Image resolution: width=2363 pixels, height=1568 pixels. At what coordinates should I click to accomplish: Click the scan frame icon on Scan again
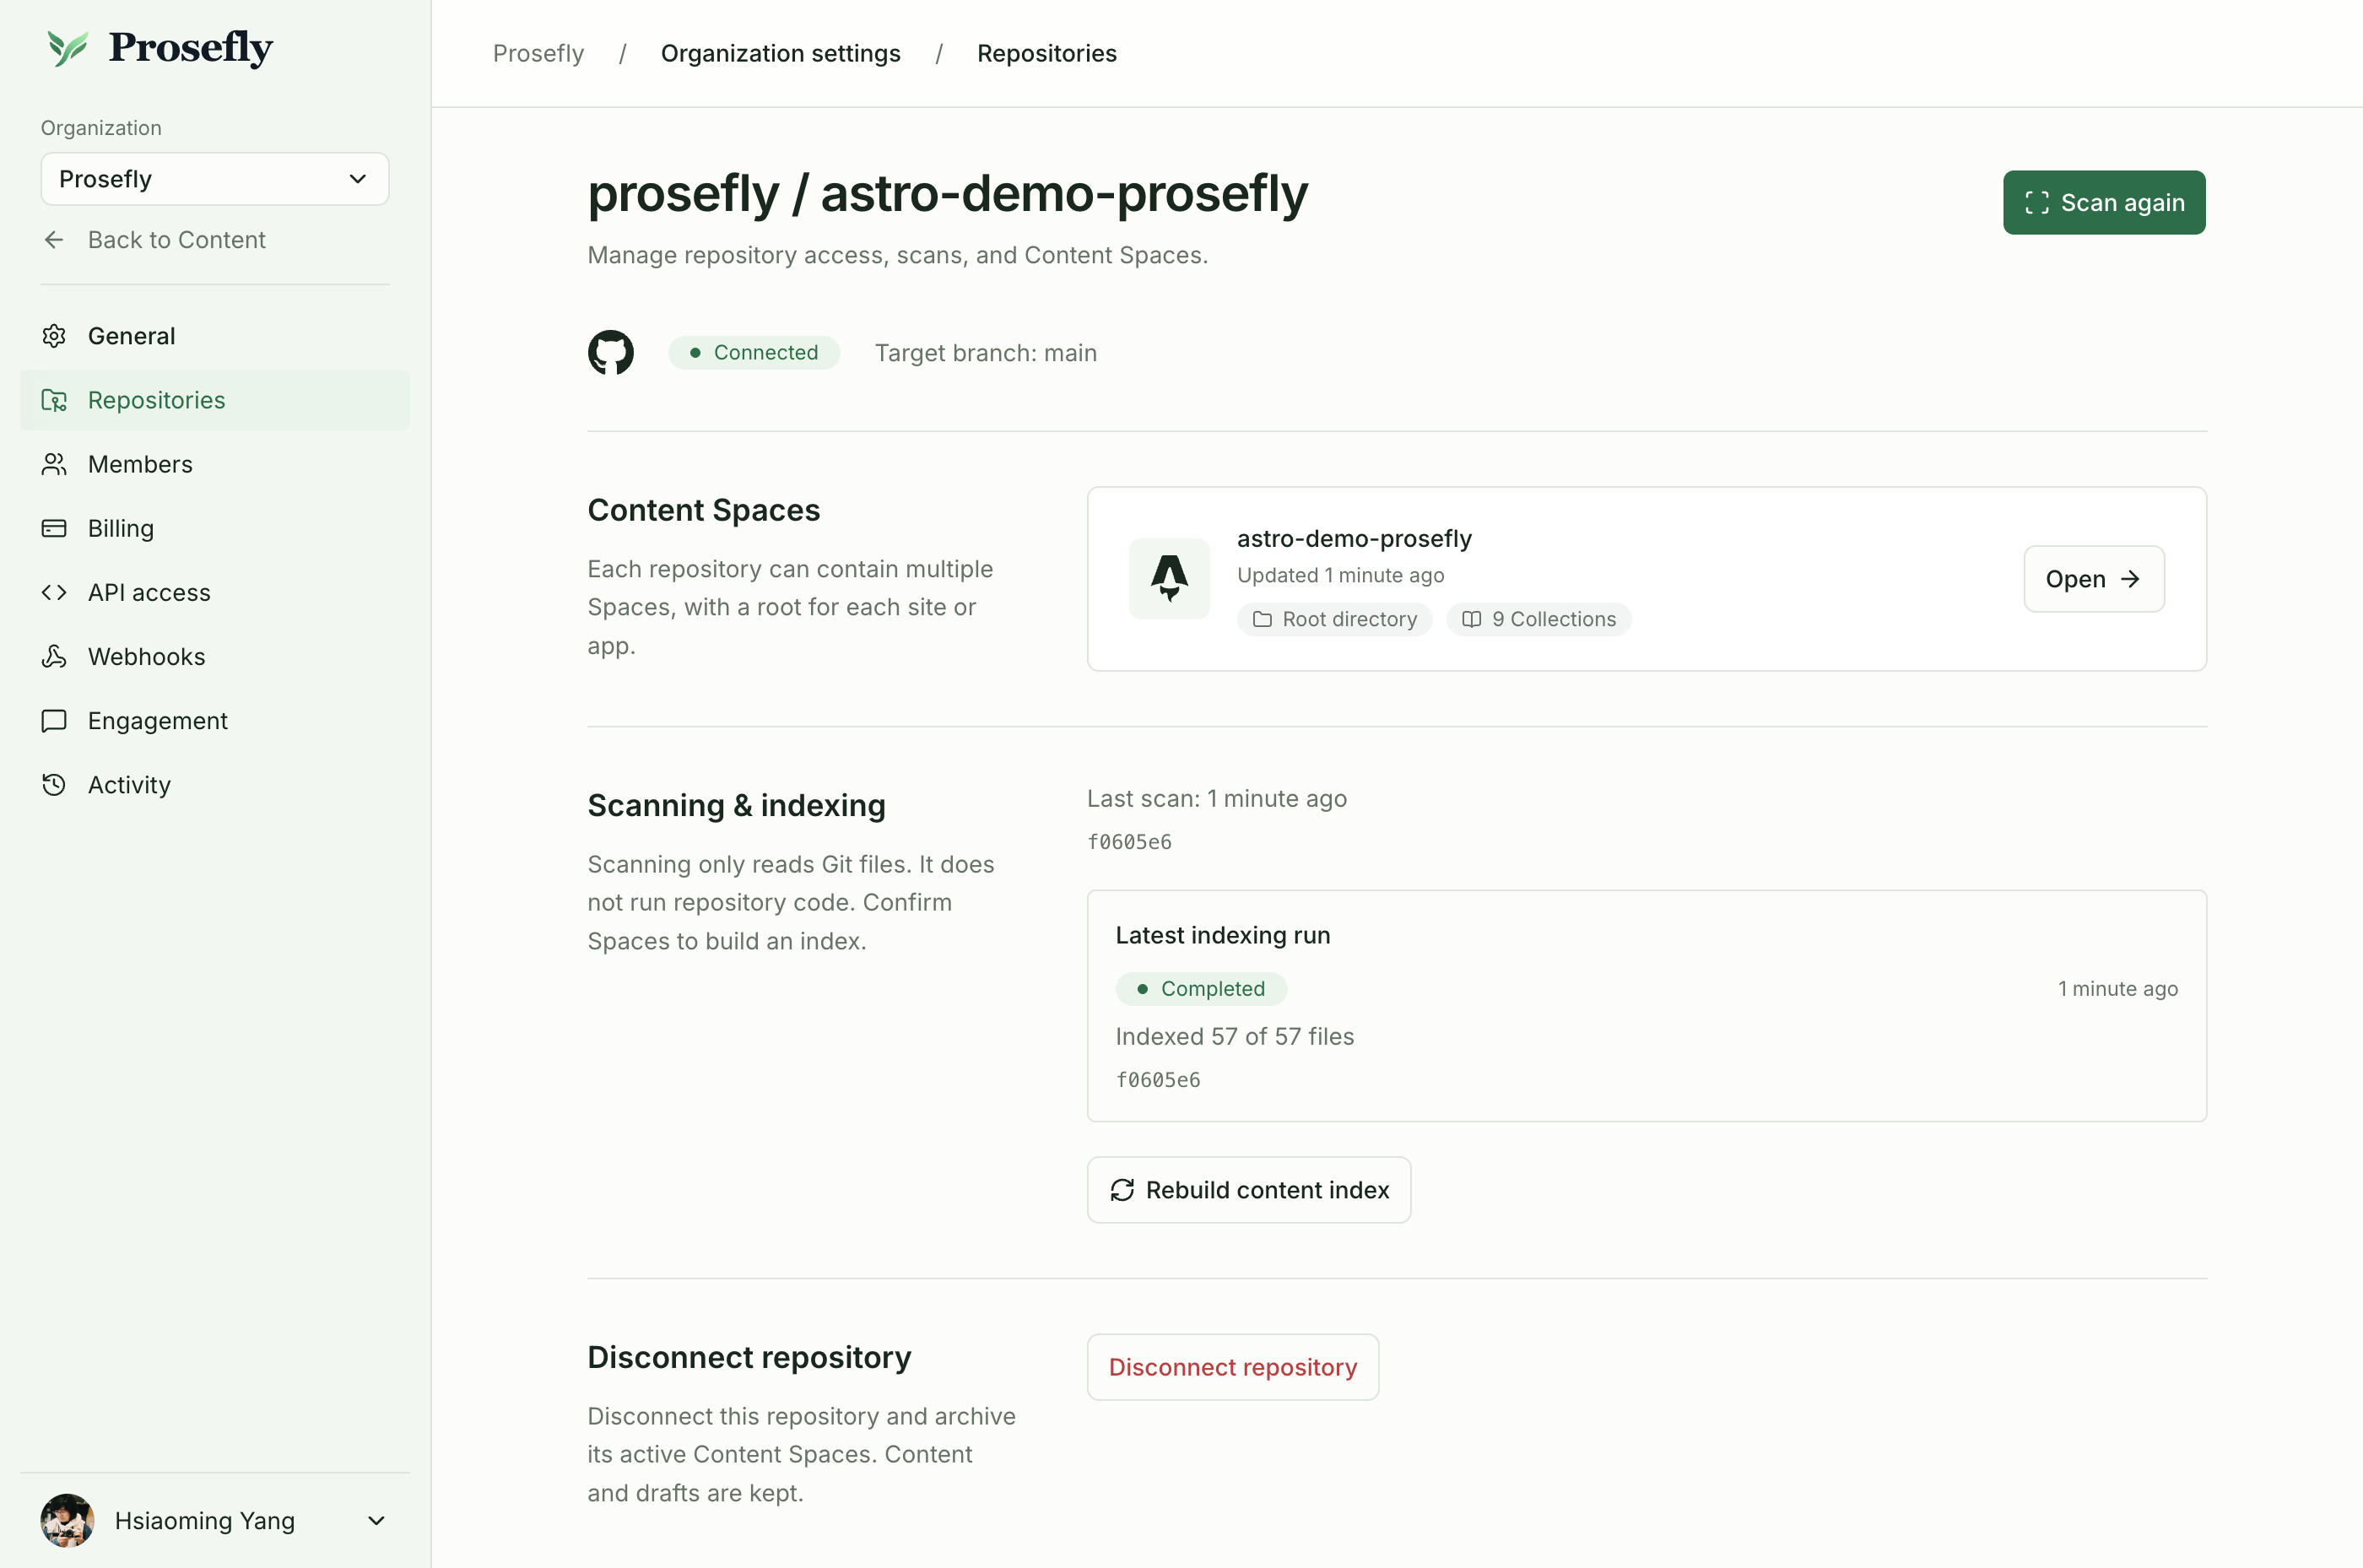2037,203
